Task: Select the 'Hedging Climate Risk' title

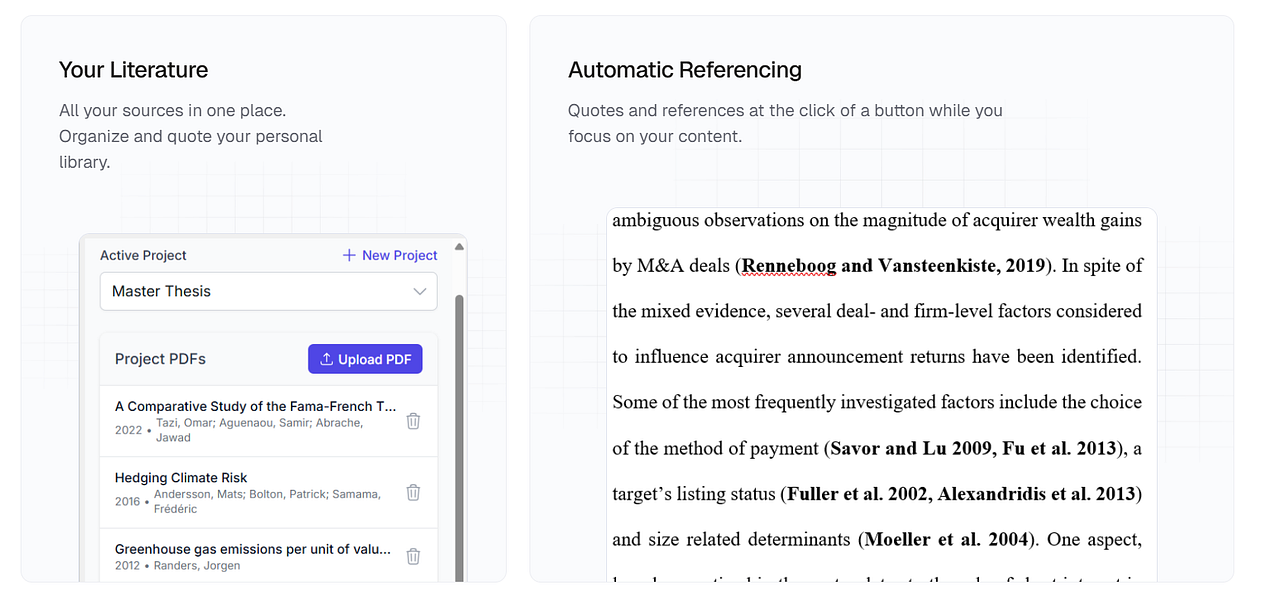Action: point(181,478)
